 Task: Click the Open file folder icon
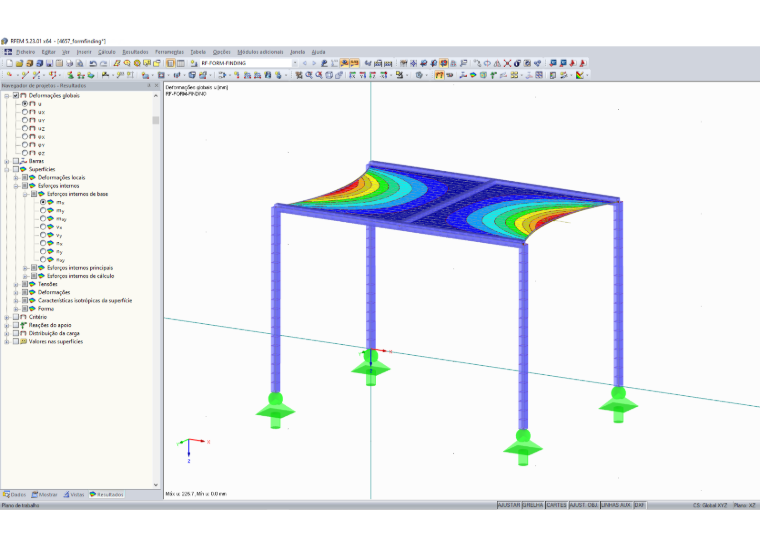19,63
